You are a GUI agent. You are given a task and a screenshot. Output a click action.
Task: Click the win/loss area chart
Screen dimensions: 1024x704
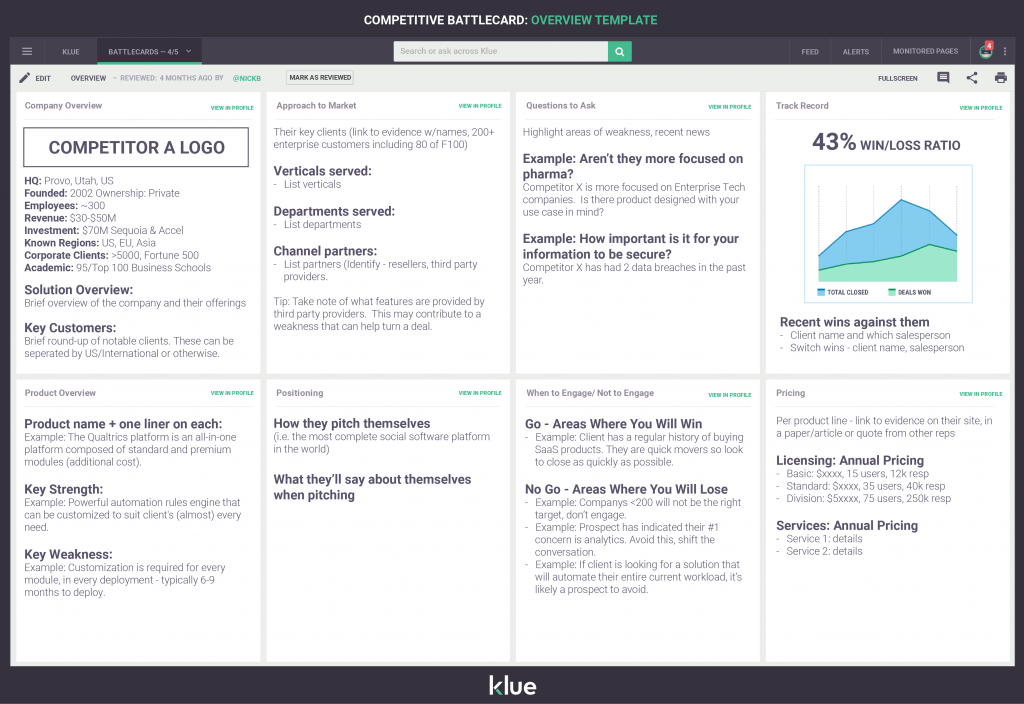point(888,234)
